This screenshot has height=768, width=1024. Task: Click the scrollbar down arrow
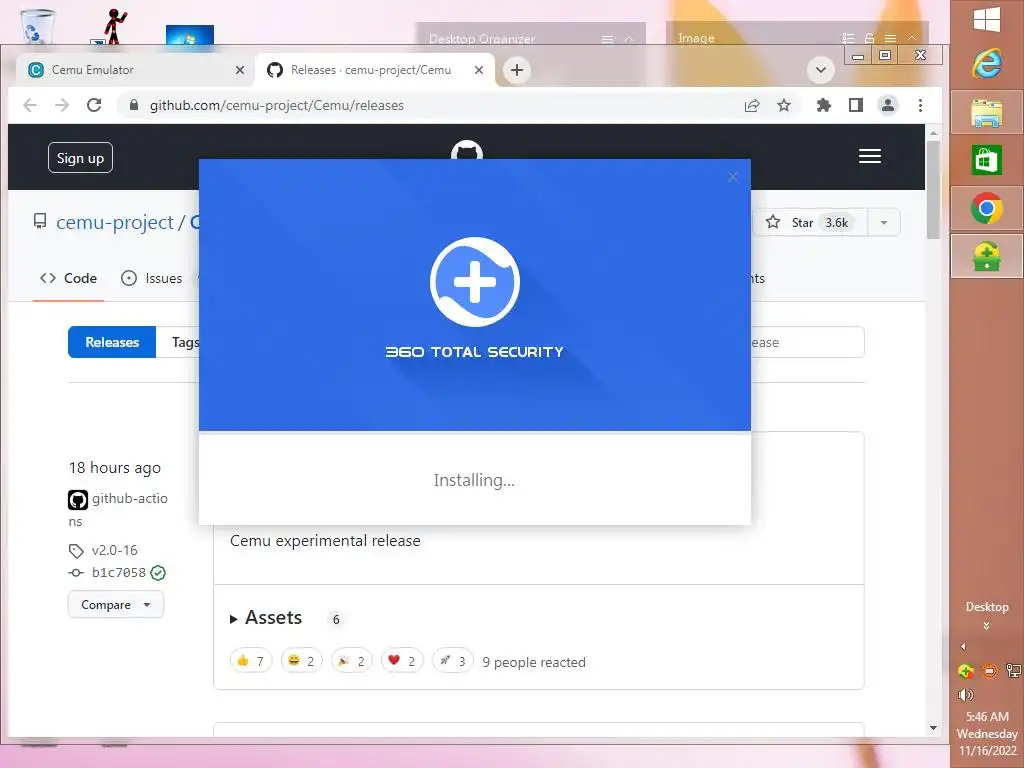click(x=933, y=728)
